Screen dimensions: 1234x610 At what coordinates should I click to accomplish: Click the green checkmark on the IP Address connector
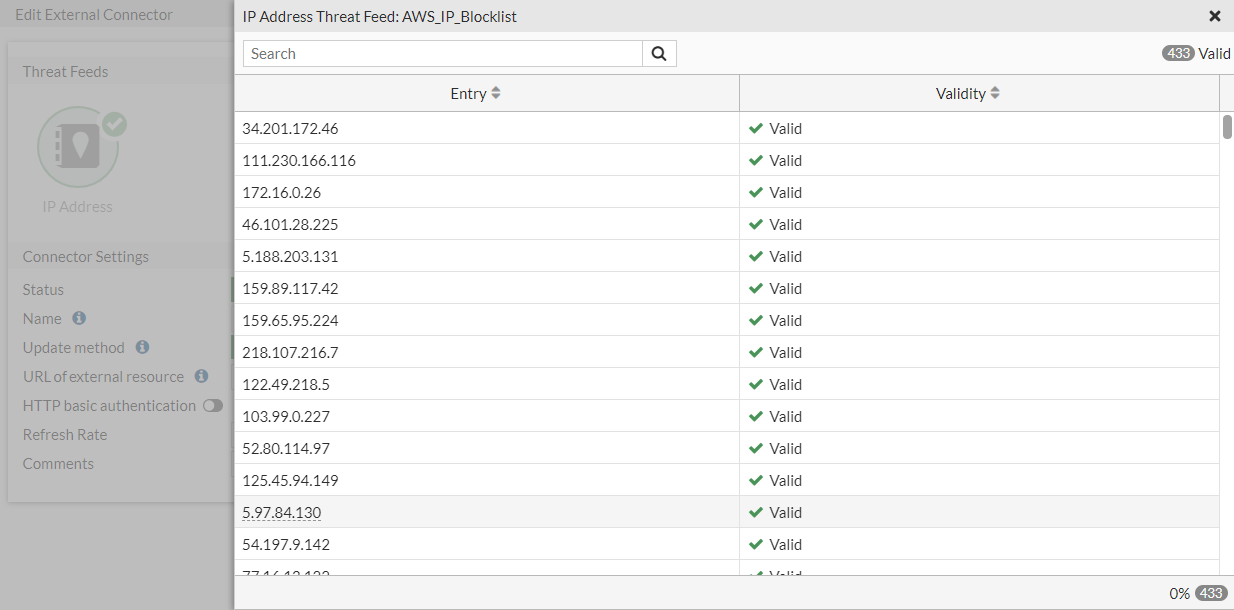[114, 123]
